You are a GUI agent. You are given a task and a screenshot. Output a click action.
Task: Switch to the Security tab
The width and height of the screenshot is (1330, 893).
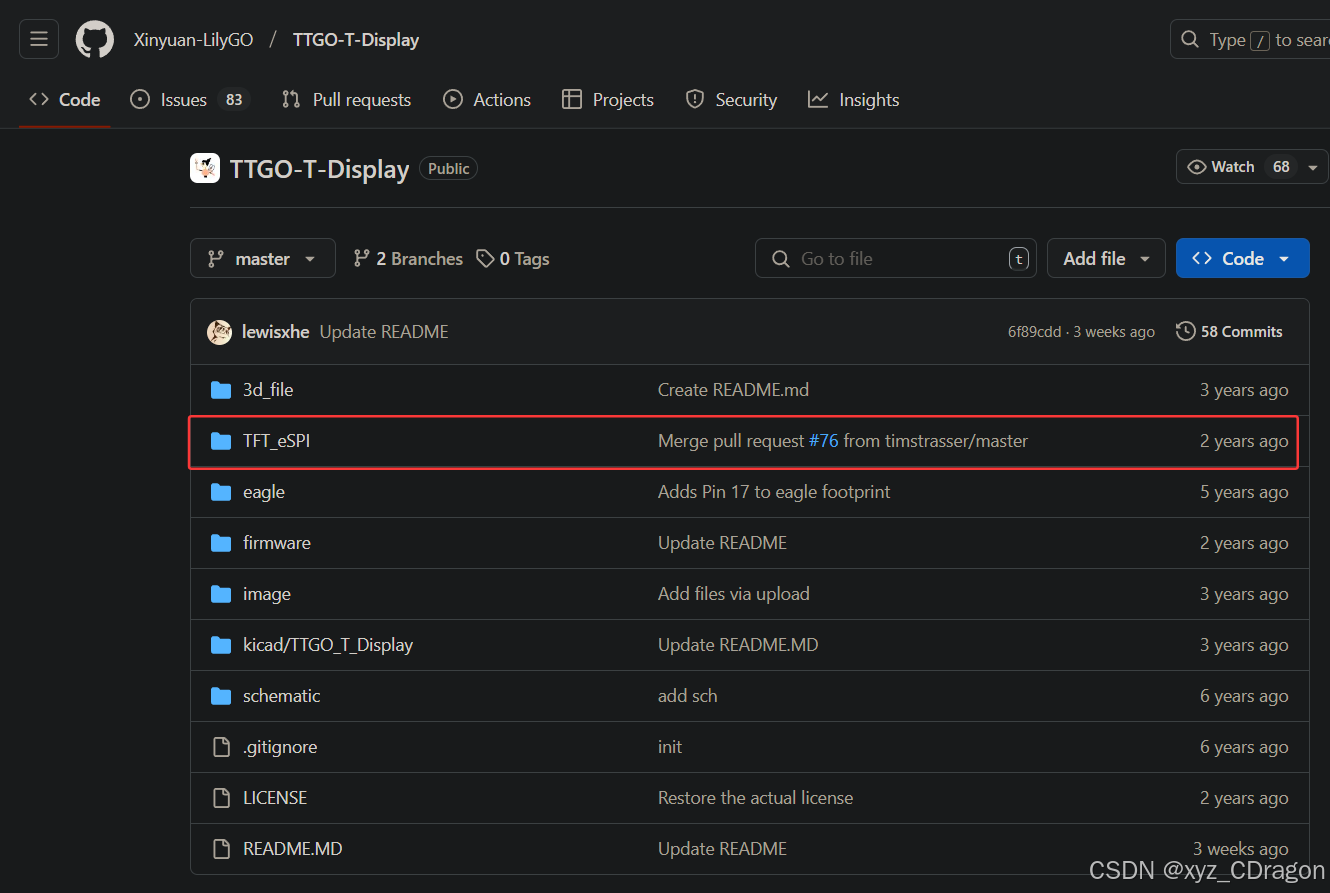(x=731, y=100)
